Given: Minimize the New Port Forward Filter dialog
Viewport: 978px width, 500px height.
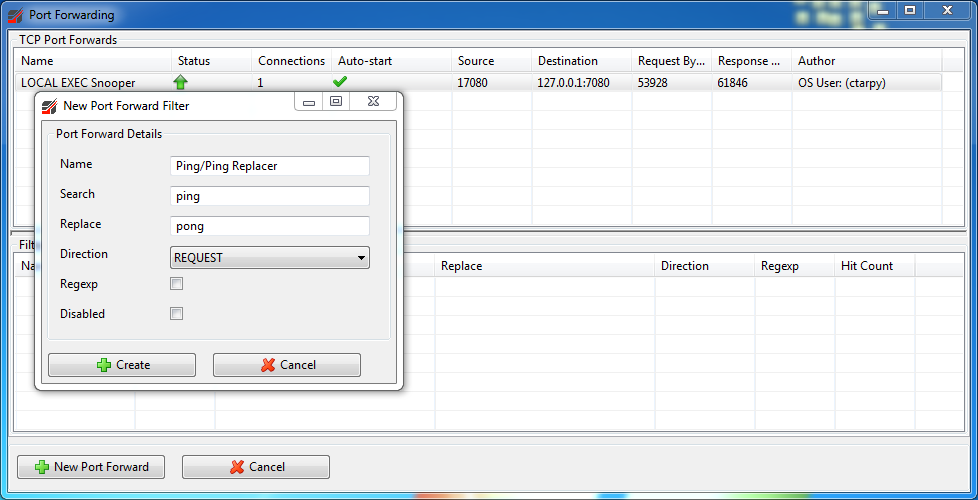Looking at the screenshot, I should [309, 102].
